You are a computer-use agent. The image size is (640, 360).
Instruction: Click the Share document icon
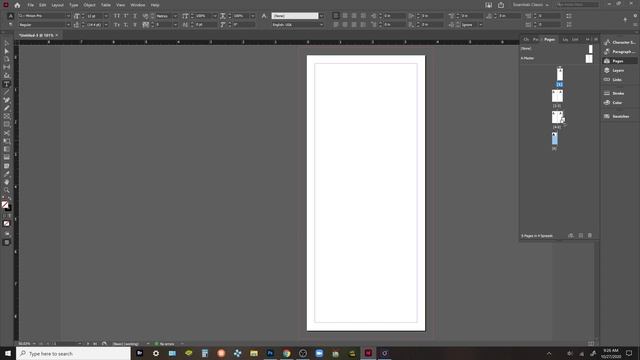click(x=501, y=5)
